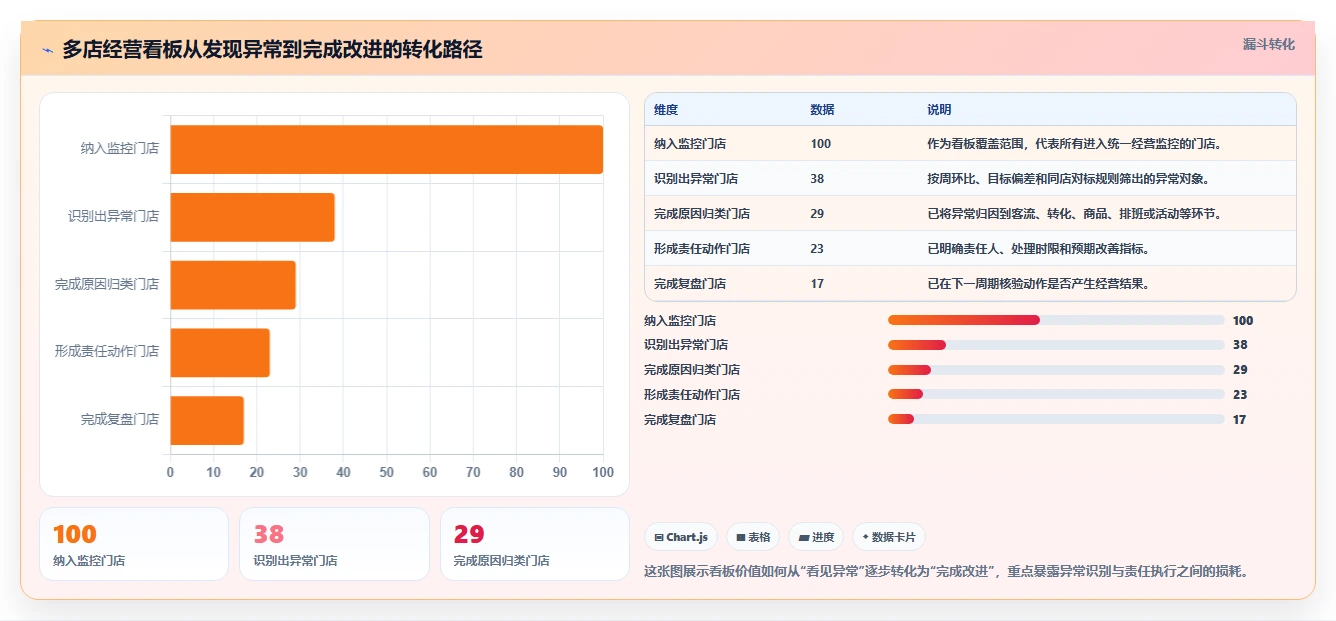Click the 完成复盘门店 progress bar
This screenshot has width=1336, height=621.
point(1056,419)
